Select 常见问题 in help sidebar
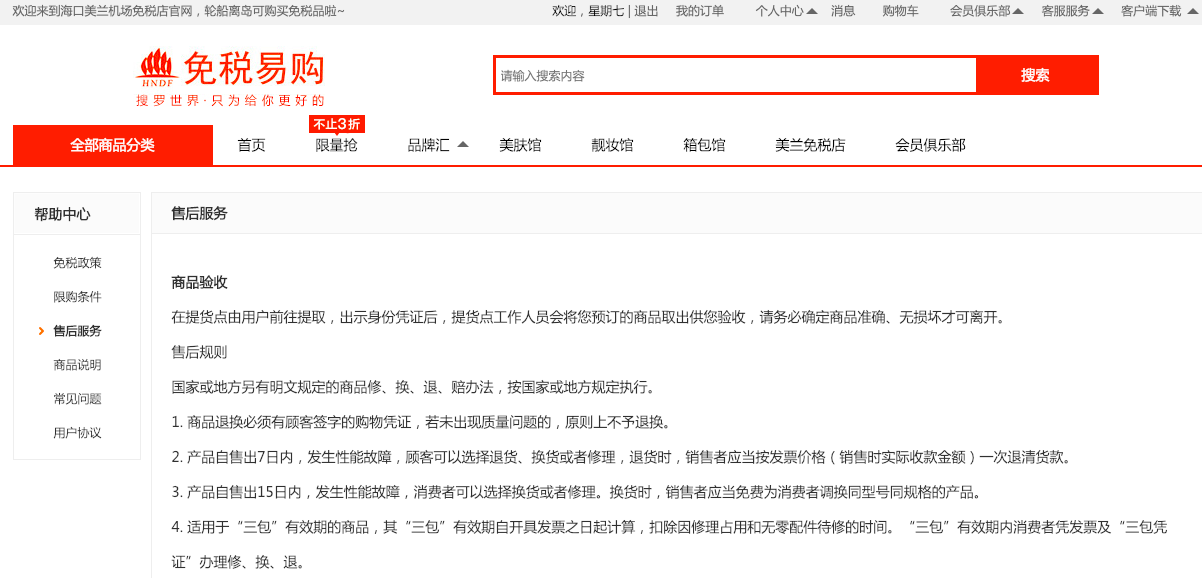 (x=77, y=399)
